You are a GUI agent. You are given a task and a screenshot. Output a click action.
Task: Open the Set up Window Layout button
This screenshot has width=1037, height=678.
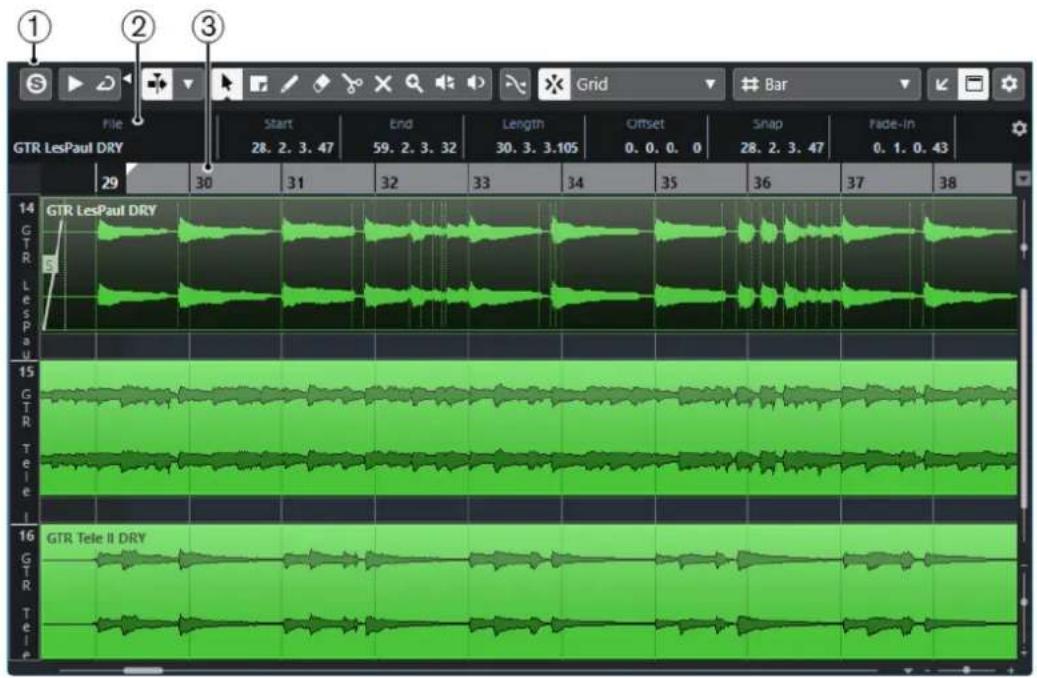click(974, 84)
